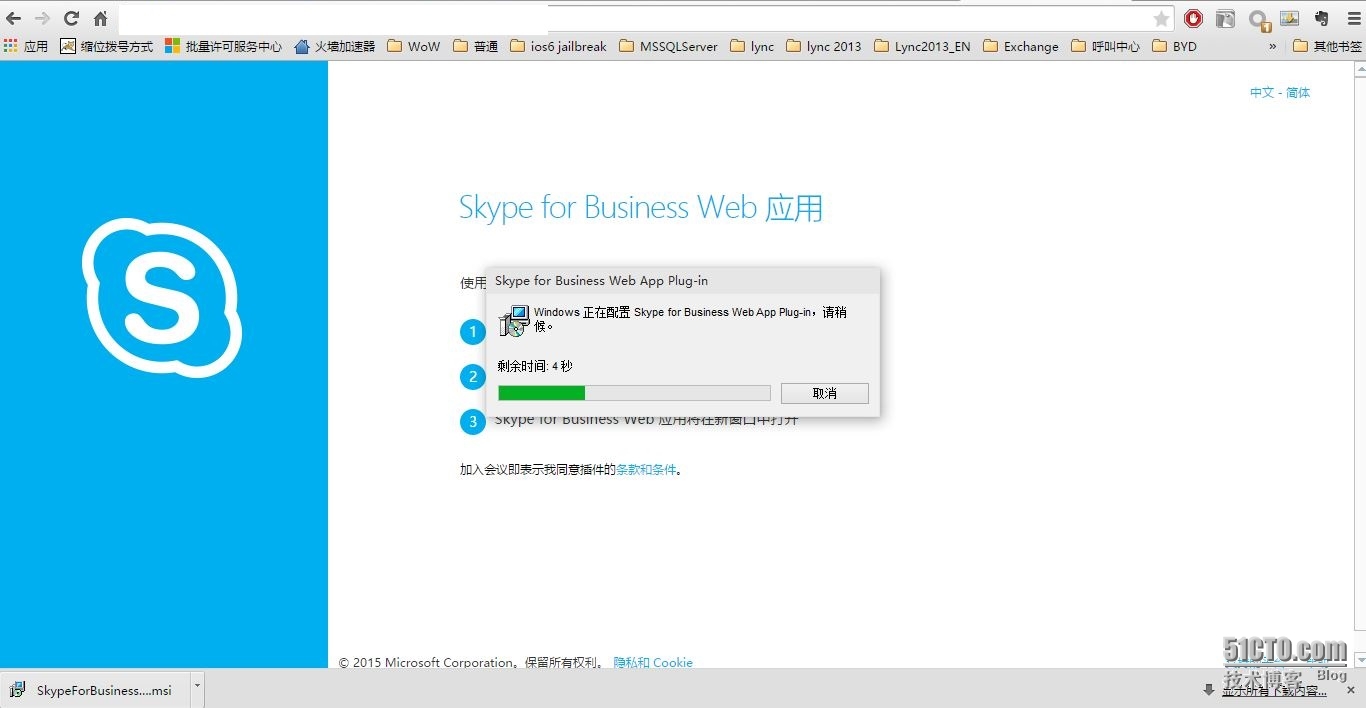Click the installer progress bar
Screen dimensions: 1366x708
click(x=634, y=393)
